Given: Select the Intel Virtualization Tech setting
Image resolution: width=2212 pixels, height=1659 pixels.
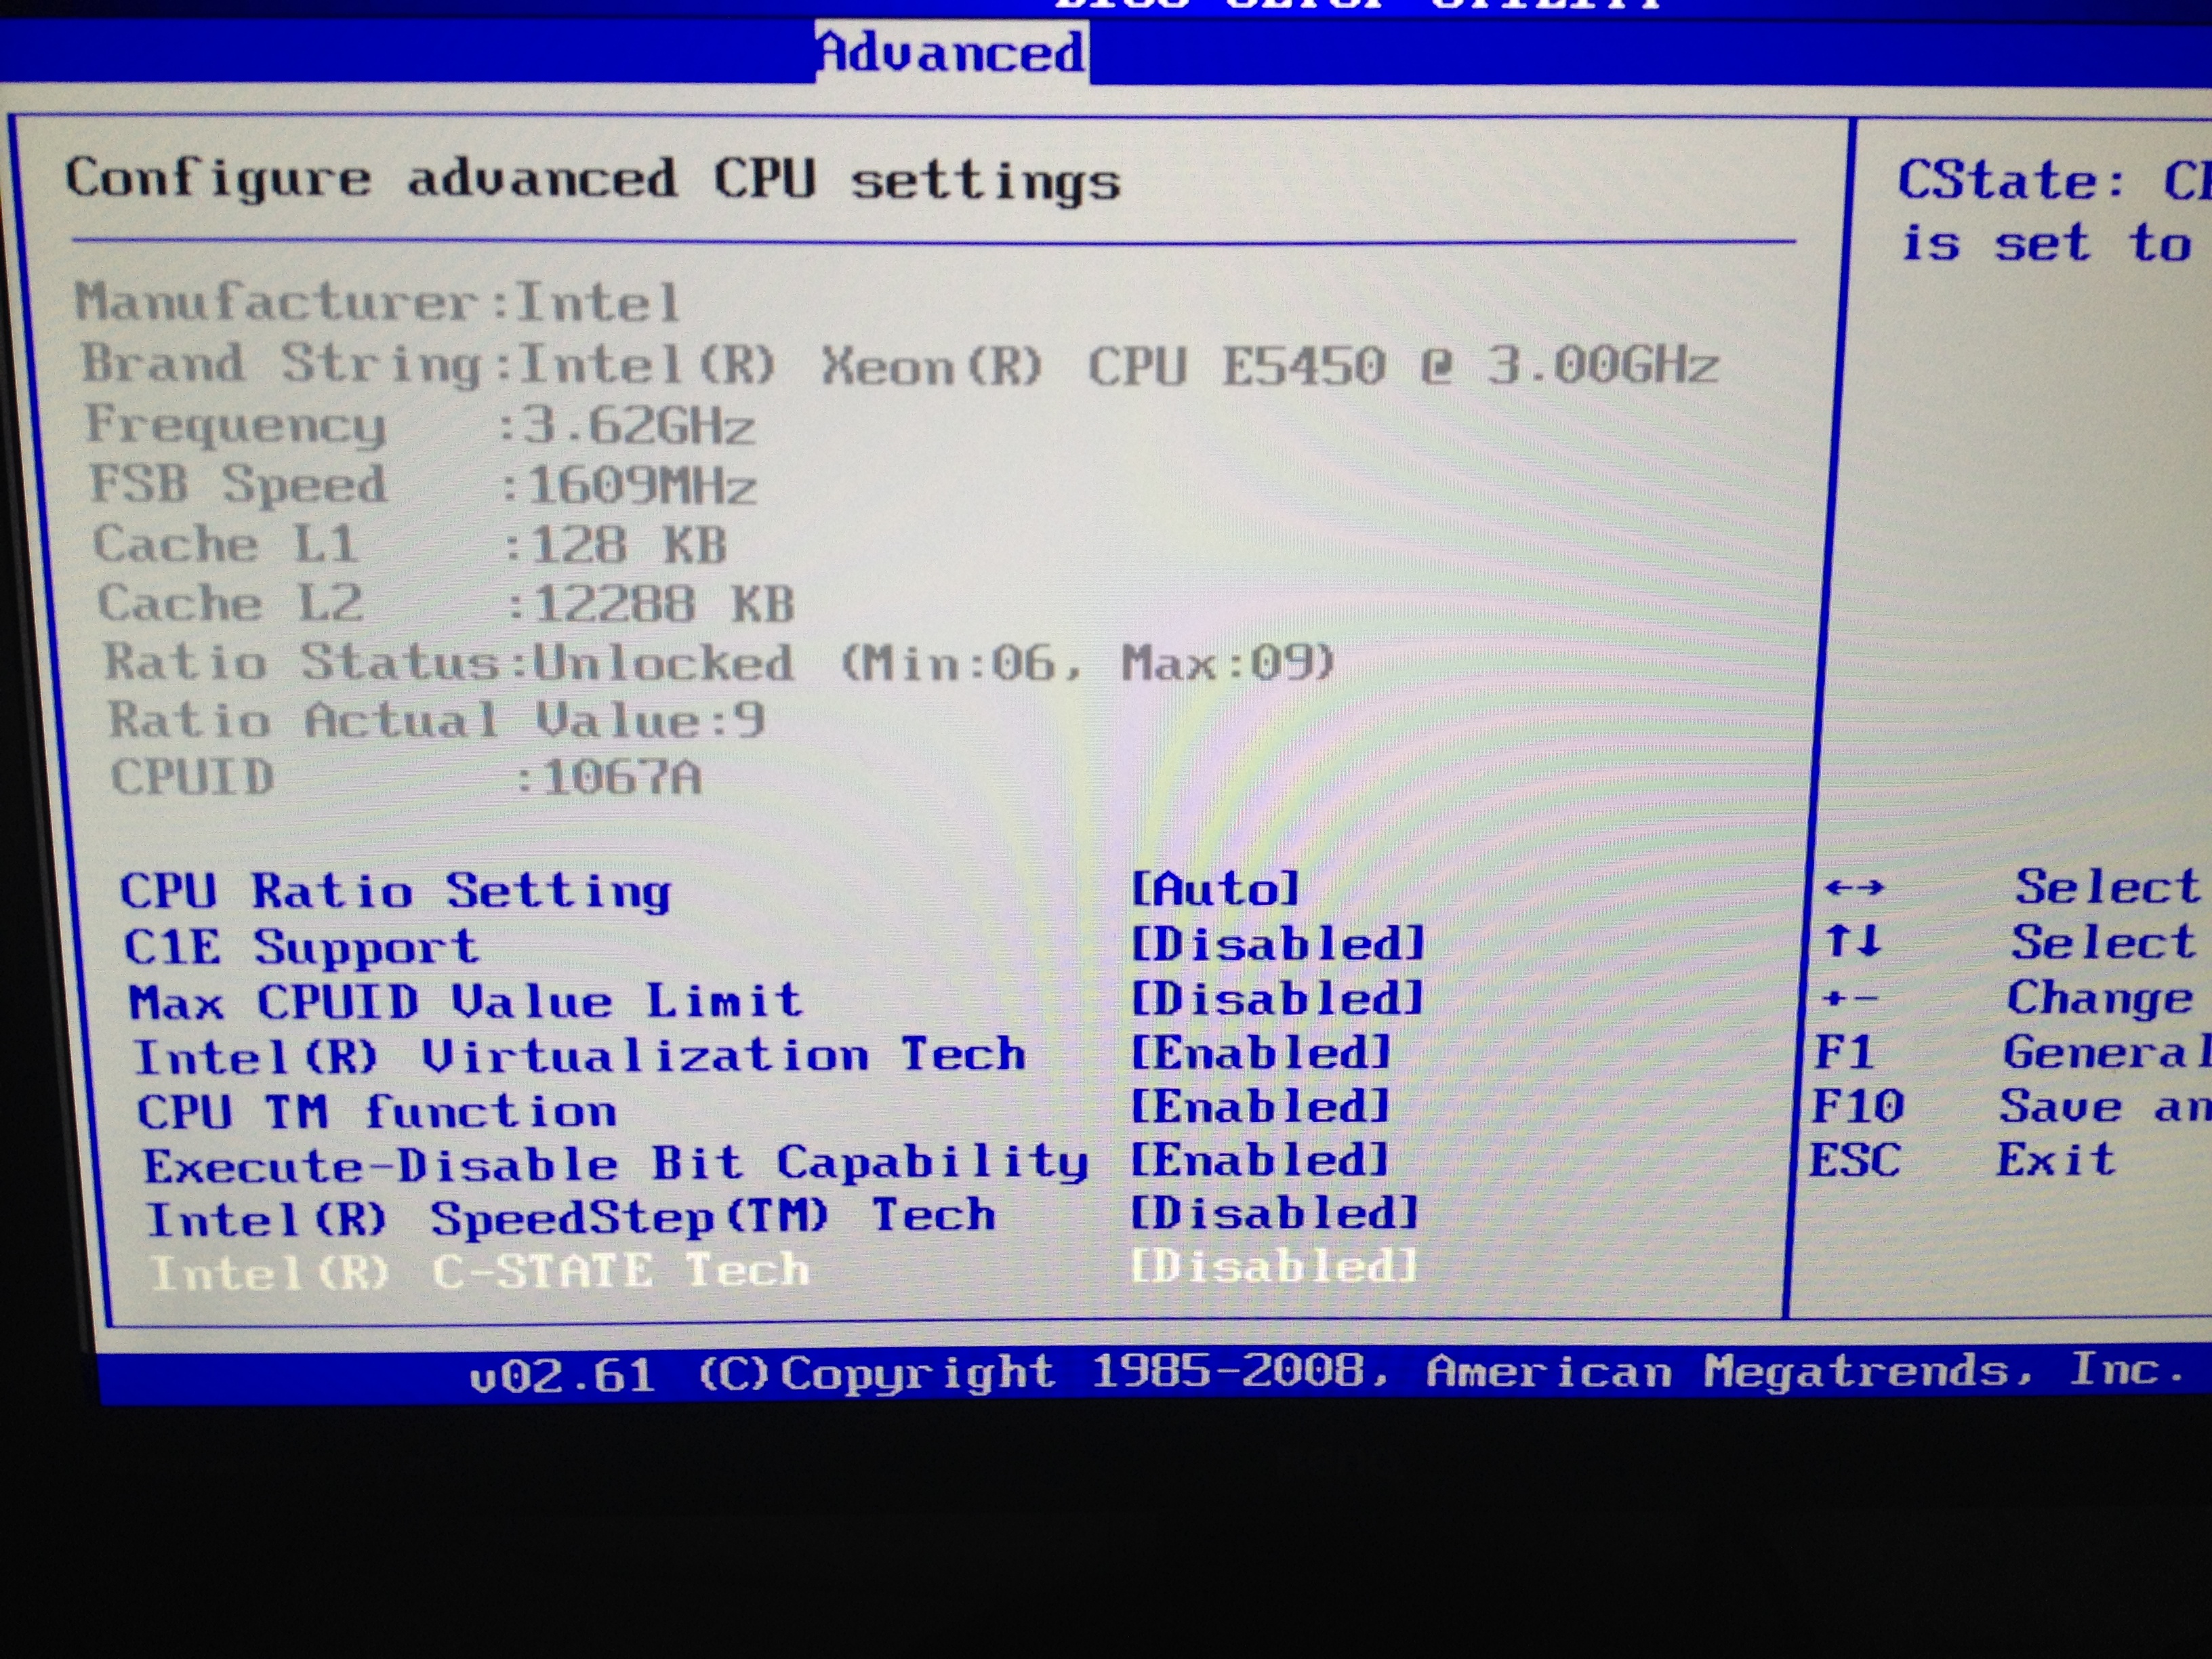Looking at the screenshot, I should tap(580, 1056).
